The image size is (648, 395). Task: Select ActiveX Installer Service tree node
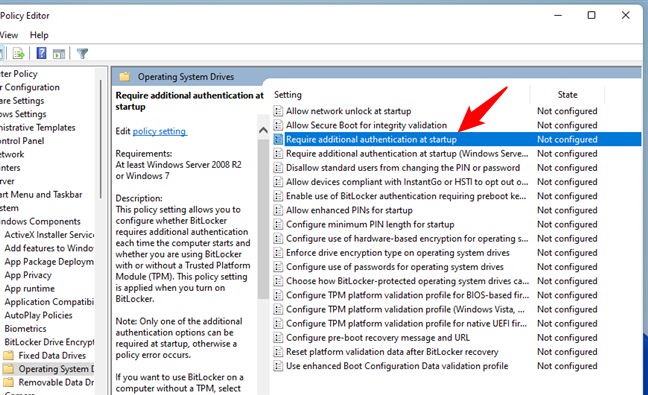tap(49, 235)
